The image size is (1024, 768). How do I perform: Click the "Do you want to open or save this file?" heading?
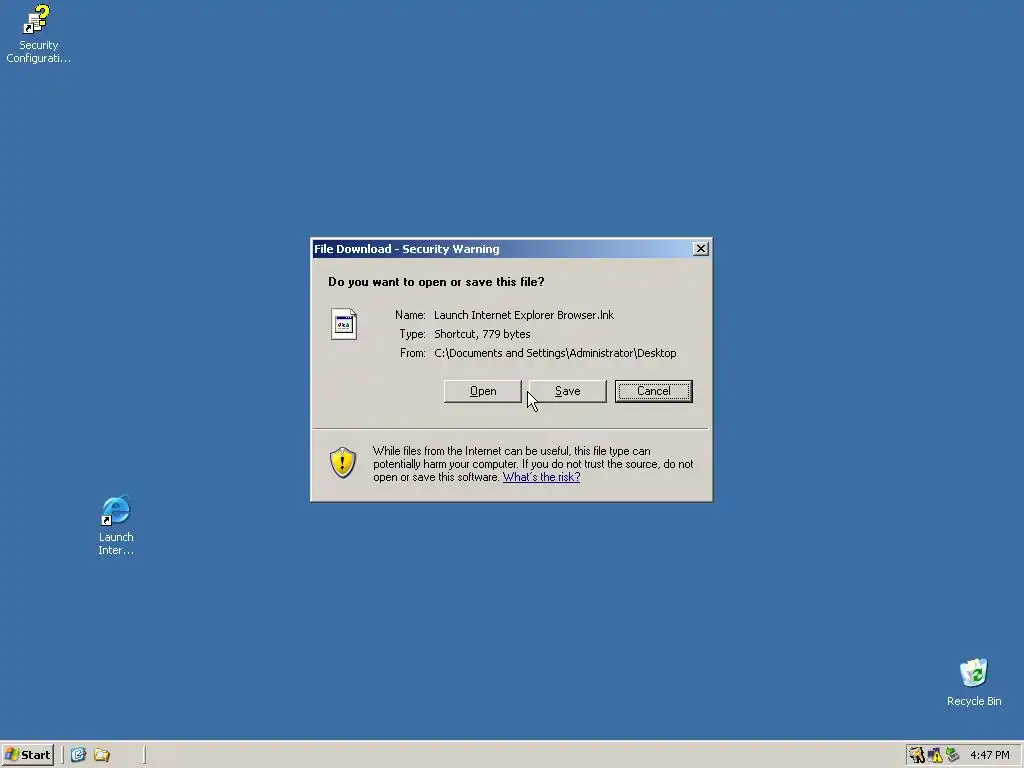[436, 282]
